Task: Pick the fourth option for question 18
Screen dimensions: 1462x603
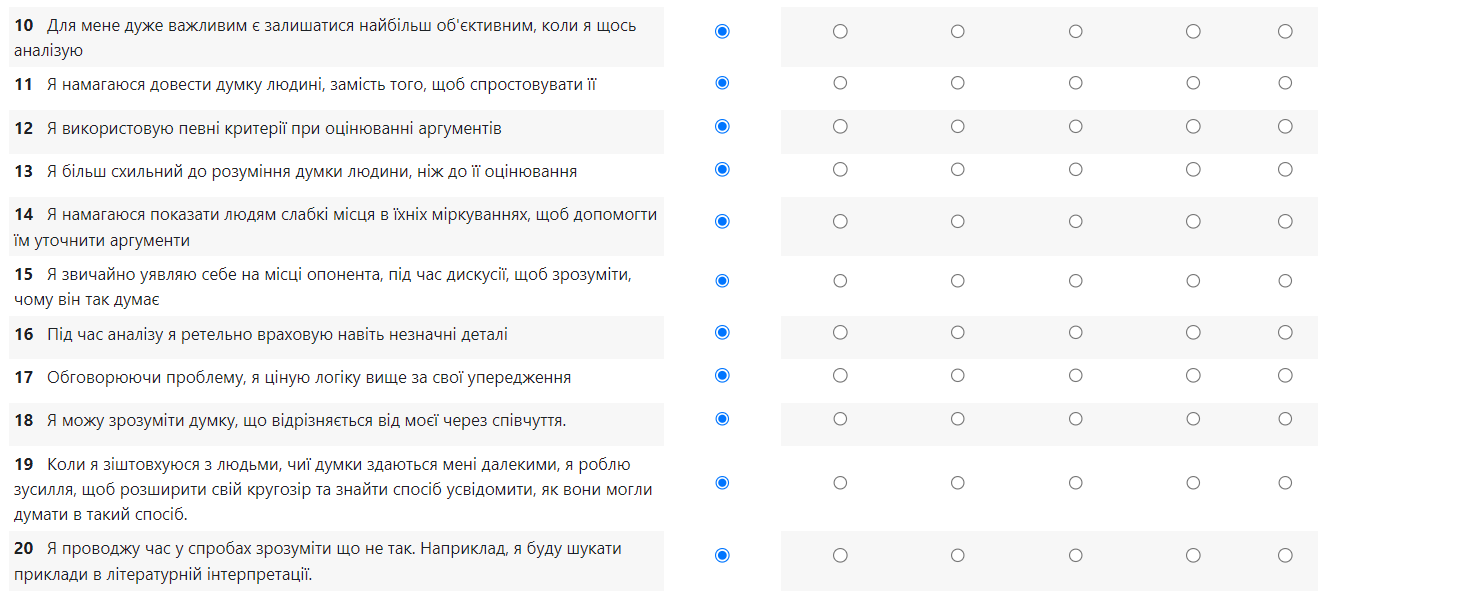Action: point(1076,419)
